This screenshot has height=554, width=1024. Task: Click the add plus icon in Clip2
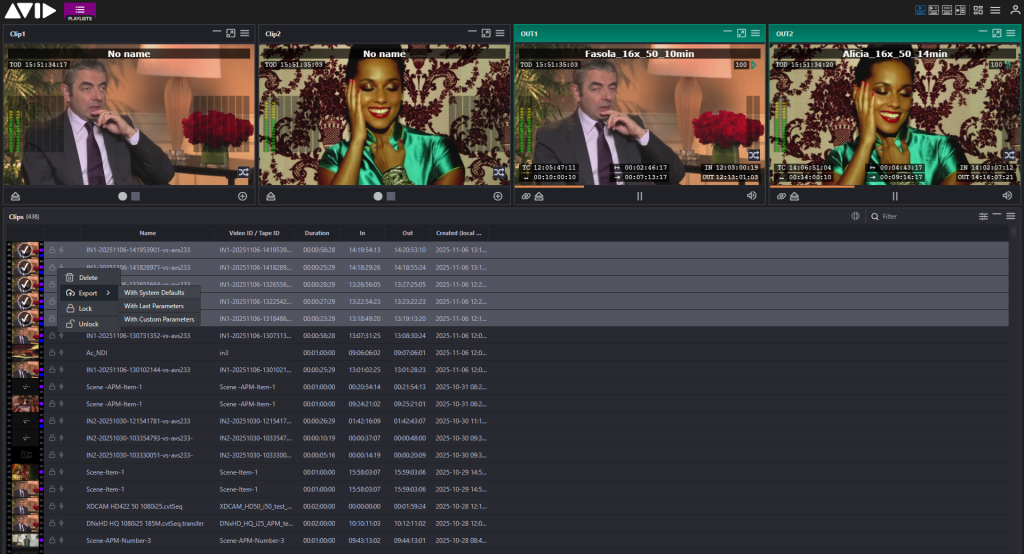pyautogui.click(x=497, y=196)
